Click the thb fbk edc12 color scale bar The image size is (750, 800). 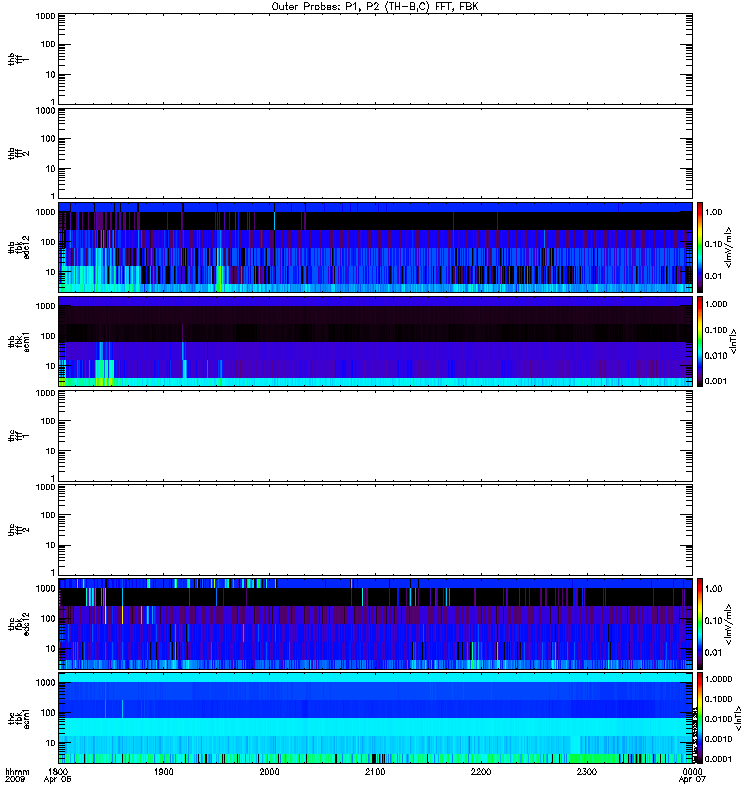click(x=700, y=247)
